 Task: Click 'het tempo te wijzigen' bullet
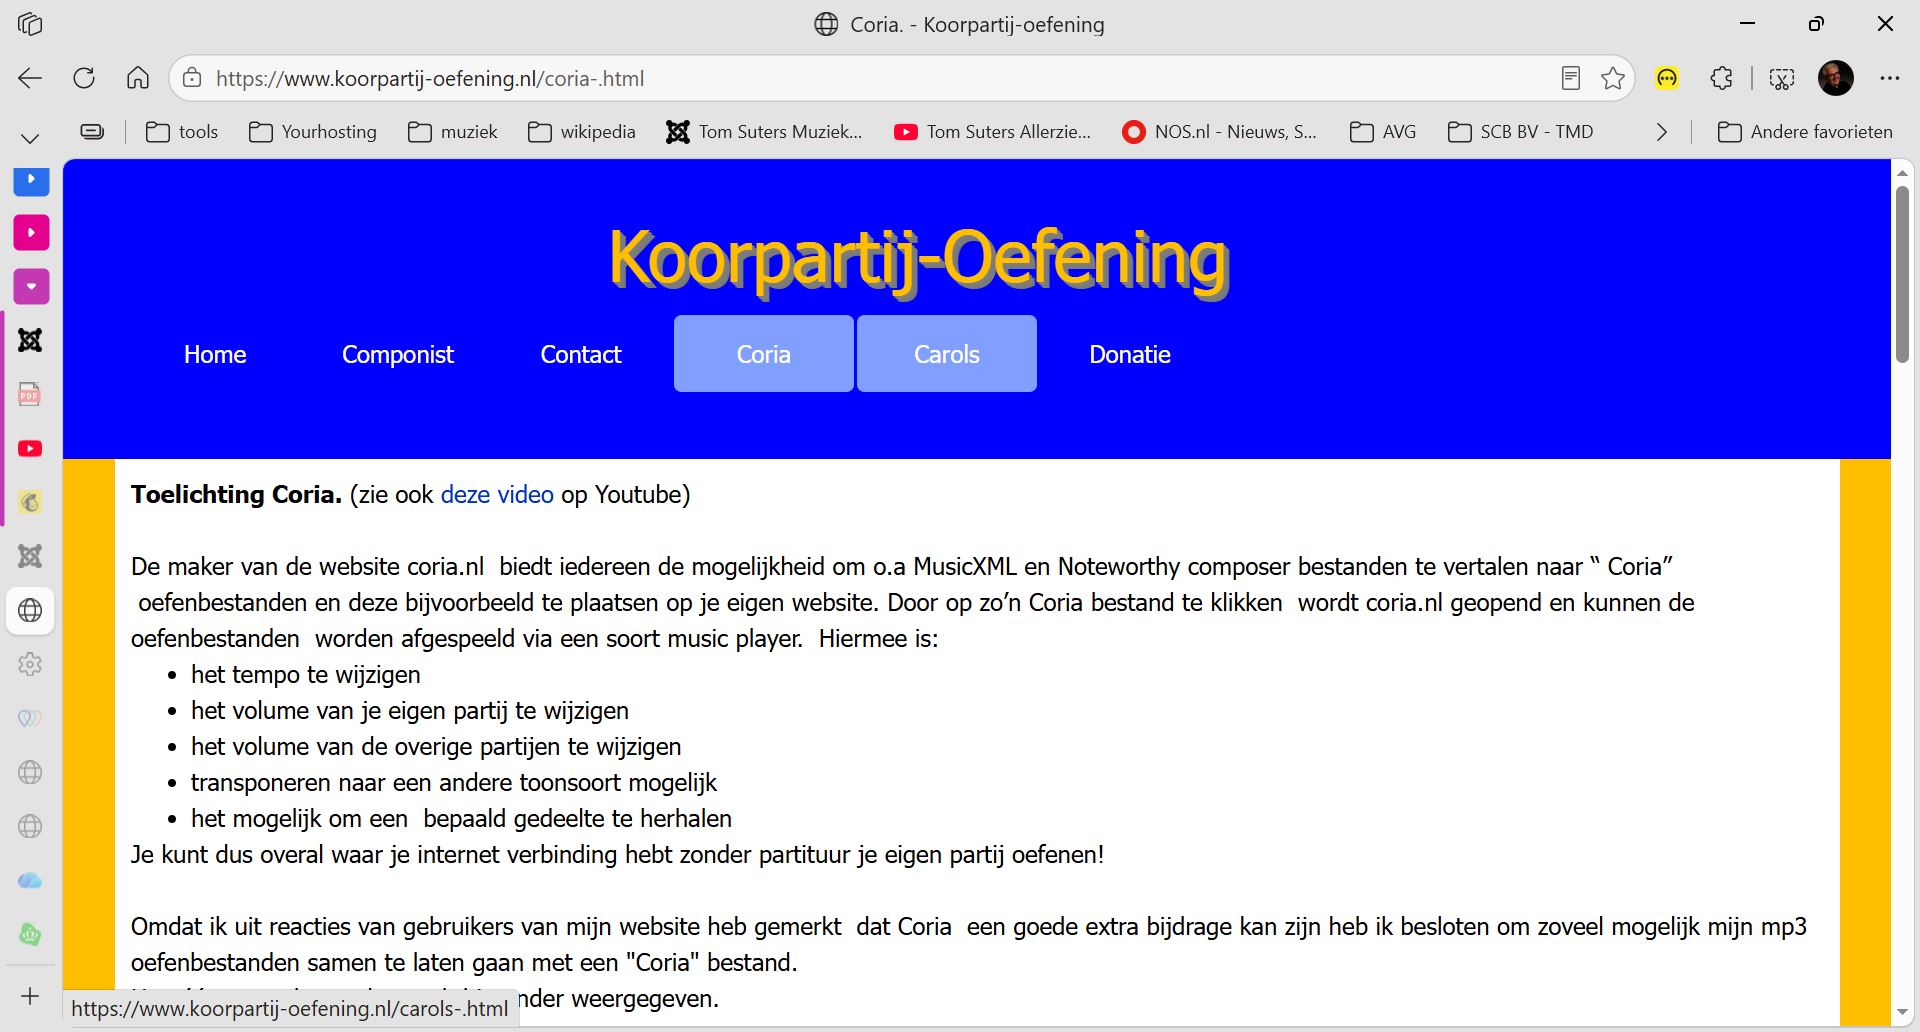pyautogui.click(x=306, y=675)
